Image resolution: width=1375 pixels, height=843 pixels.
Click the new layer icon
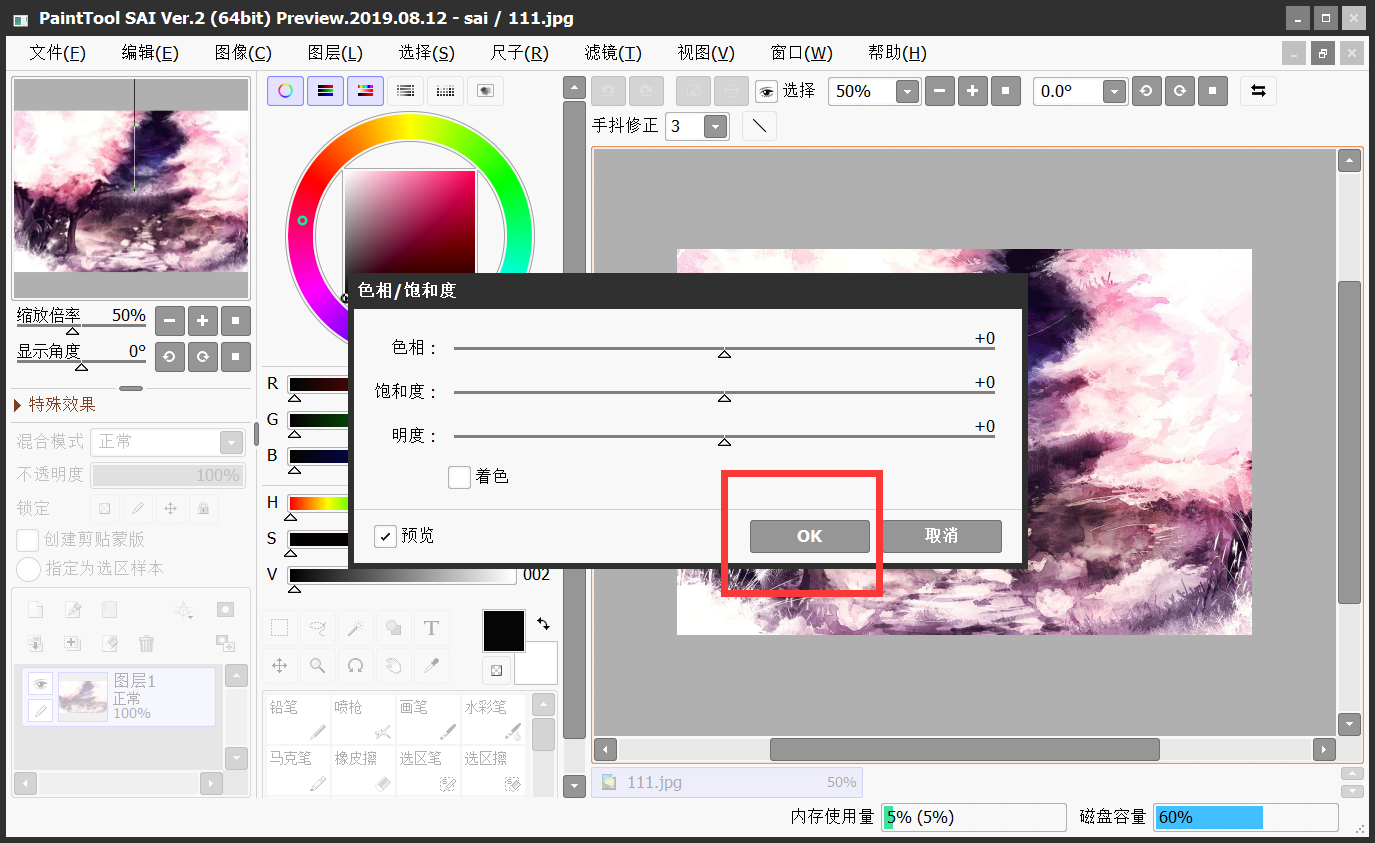coord(35,610)
